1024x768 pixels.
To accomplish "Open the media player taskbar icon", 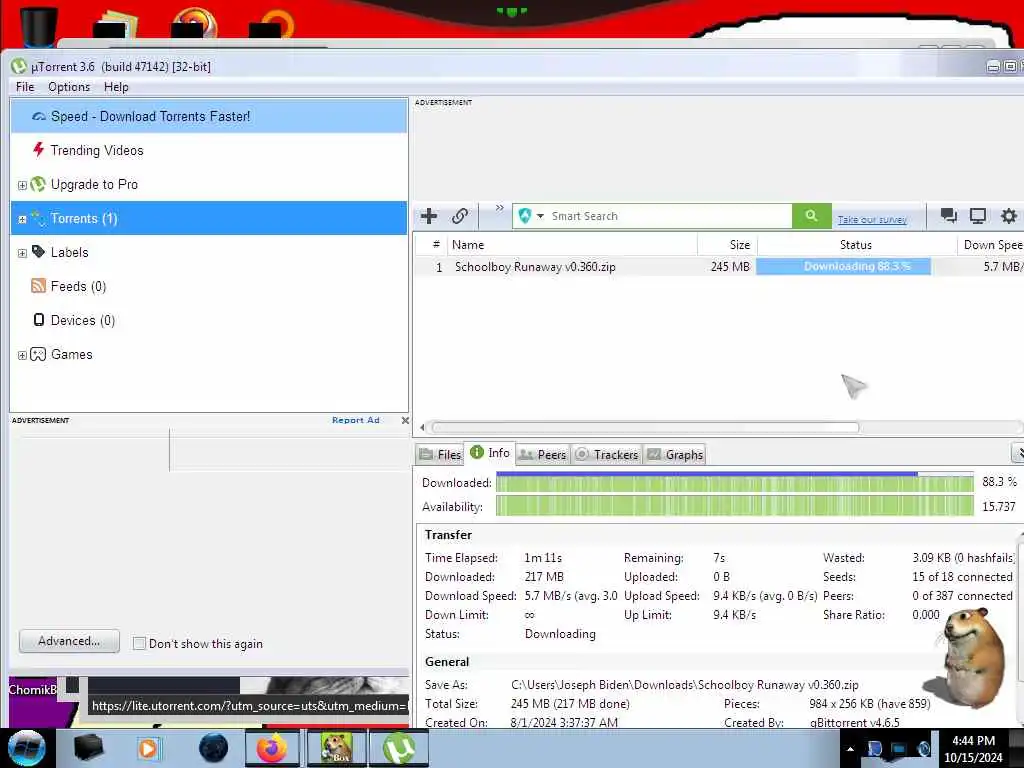I will pos(149,748).
